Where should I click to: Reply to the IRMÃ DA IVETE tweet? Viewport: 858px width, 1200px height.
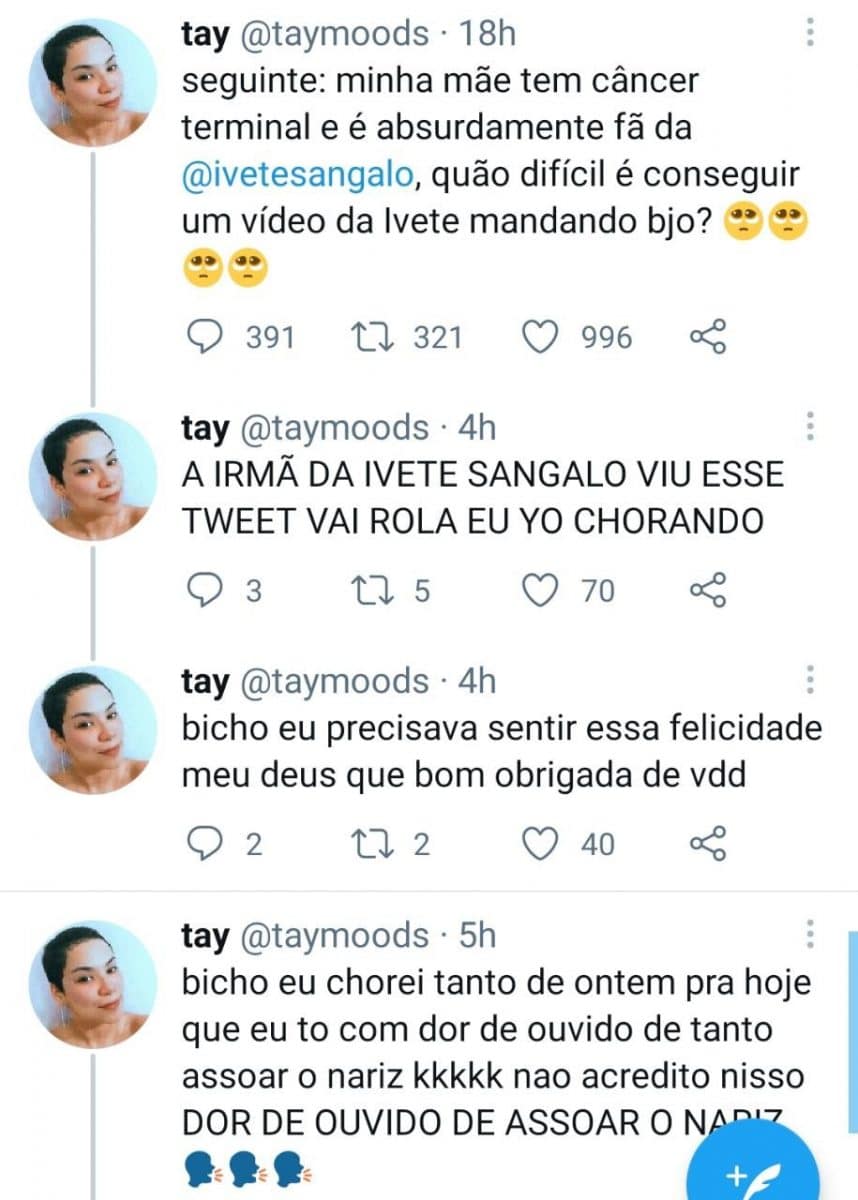(206, 591)
